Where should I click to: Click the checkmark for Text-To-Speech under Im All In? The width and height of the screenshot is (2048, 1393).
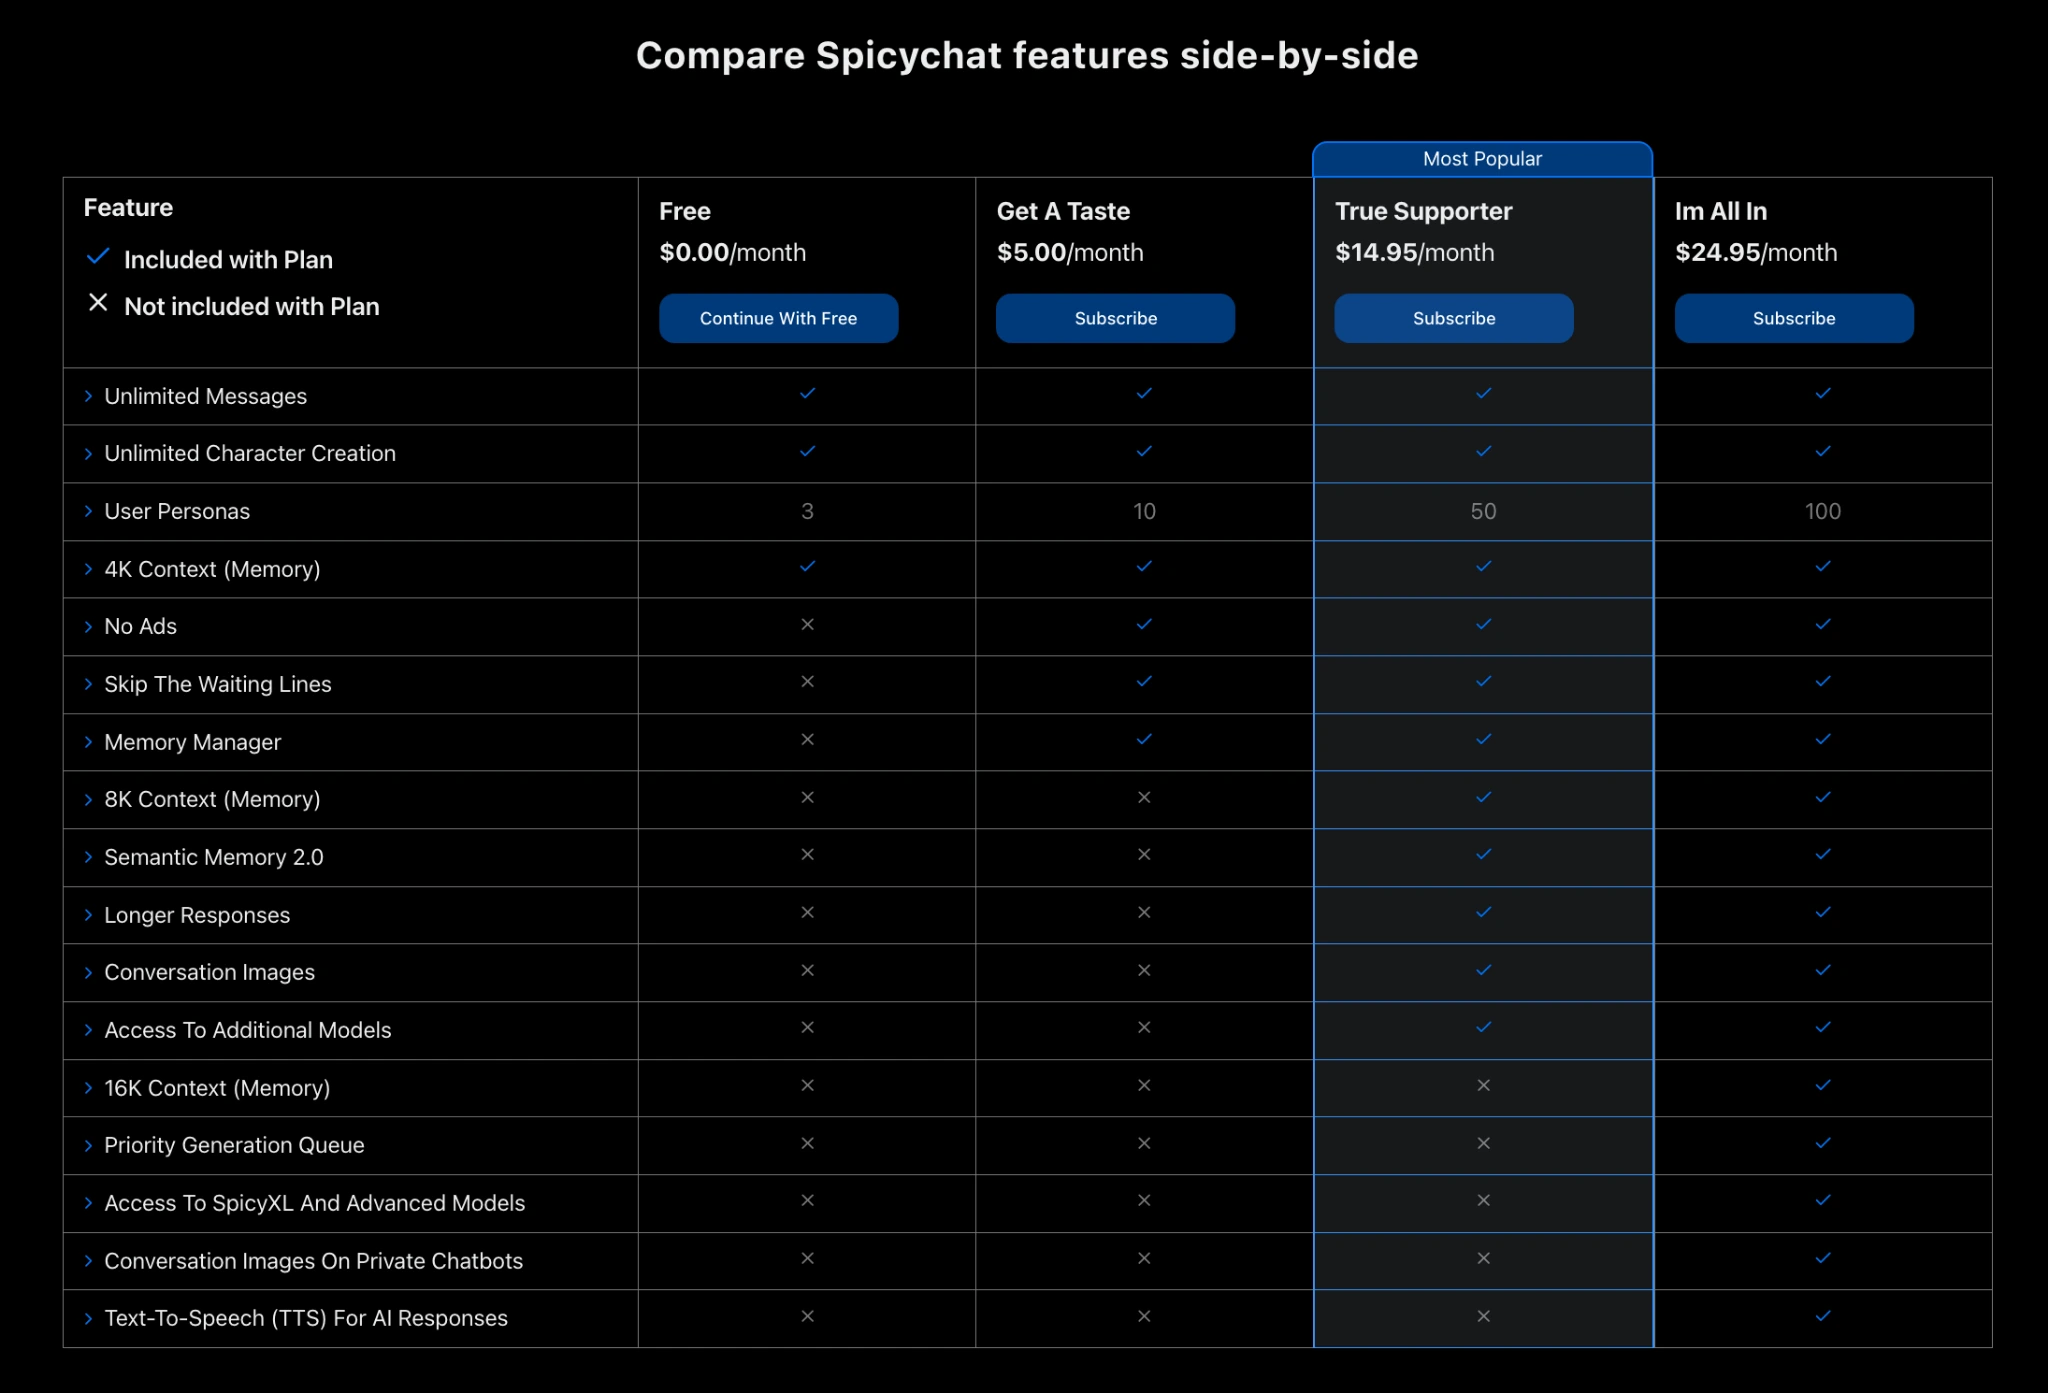1823,1317
